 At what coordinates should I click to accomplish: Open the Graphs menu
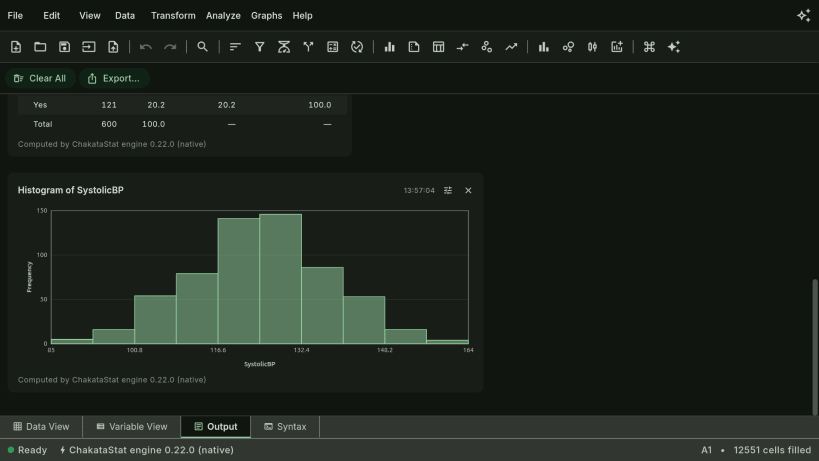pos(266,16)
